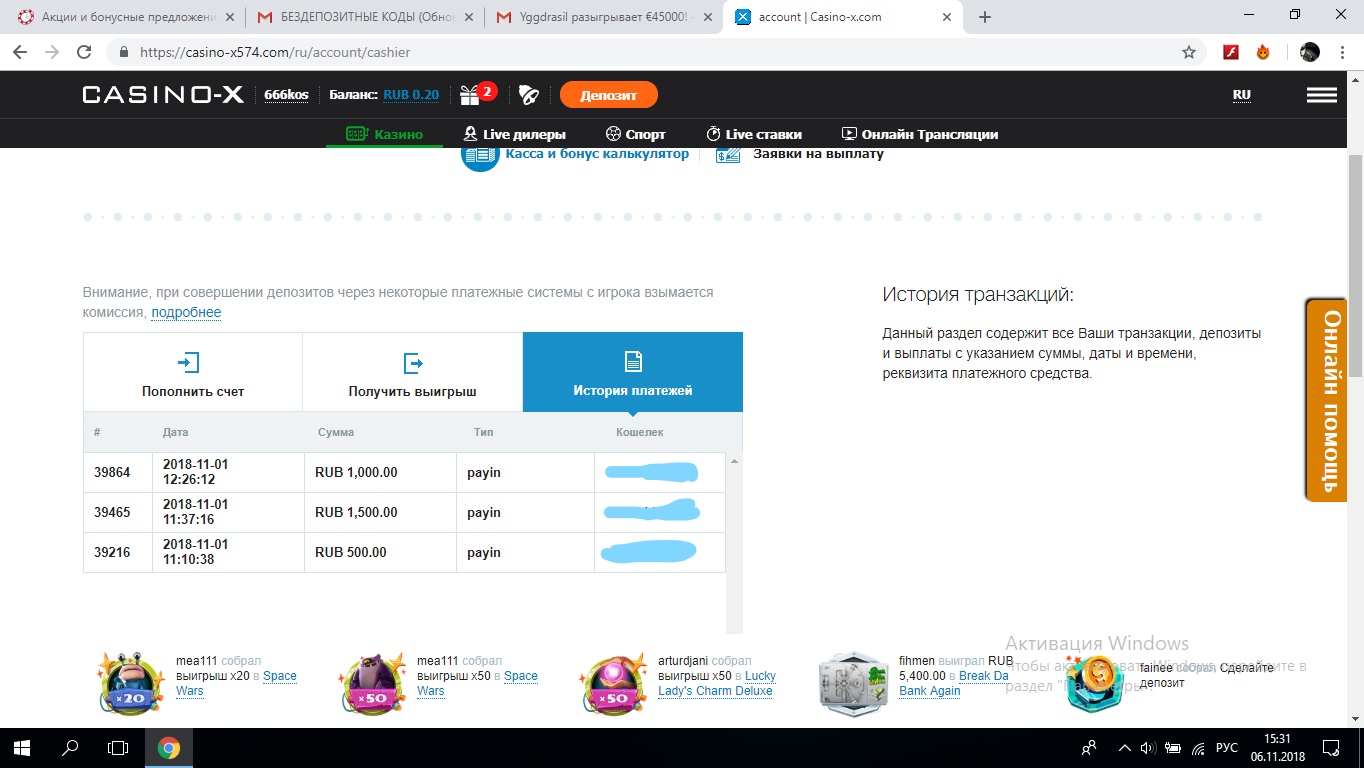This screenshot has width=1364, height=768.
Task: Click transaction number 39216
Action: 112,552
